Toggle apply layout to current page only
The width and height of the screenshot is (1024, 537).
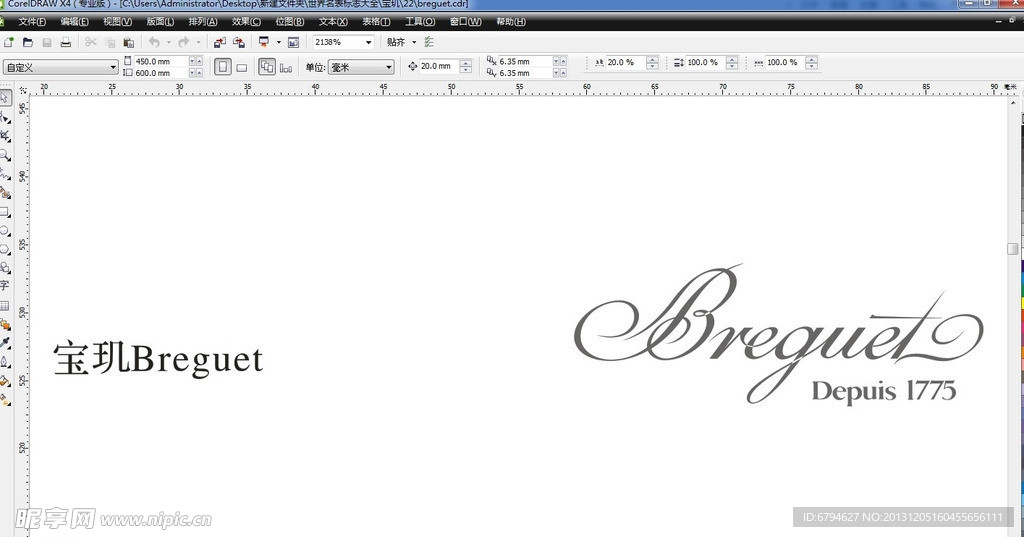[x=285, y=67]
